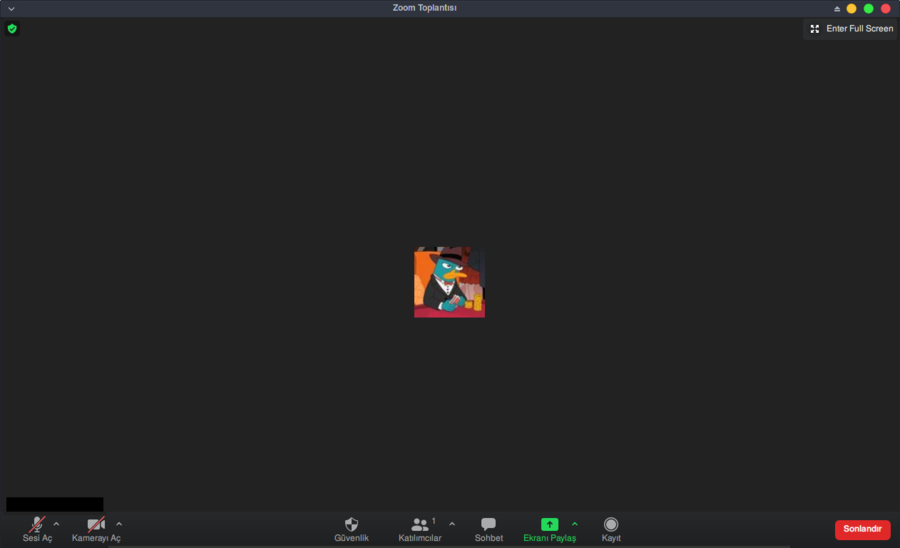Viewport: 900px width, 548px height.
Task: Click Enter Full Screen button
Action: click(851, 29)
